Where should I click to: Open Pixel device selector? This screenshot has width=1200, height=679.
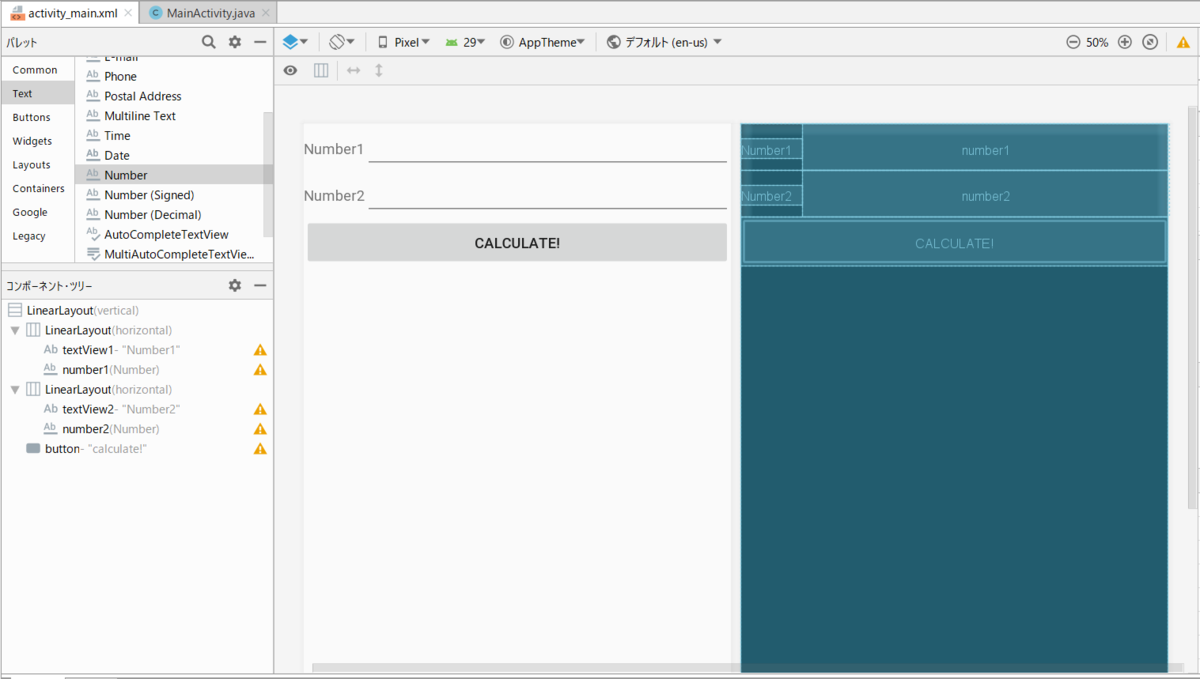pos(404,42)
